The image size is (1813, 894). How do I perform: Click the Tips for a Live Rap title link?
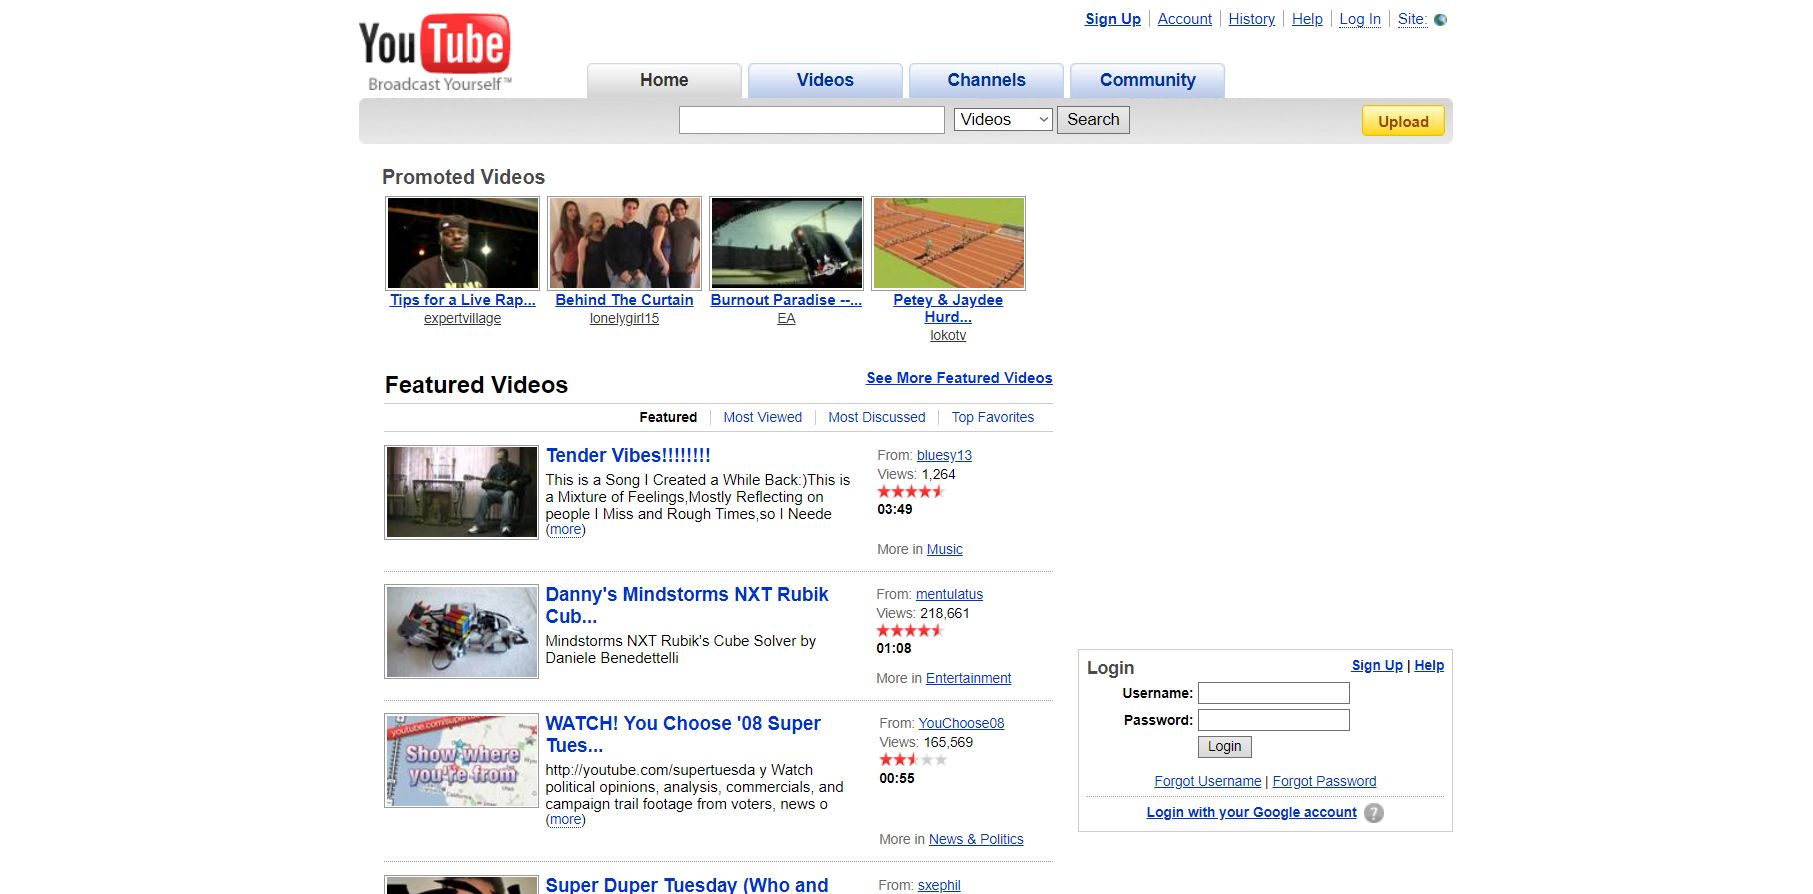463,300
